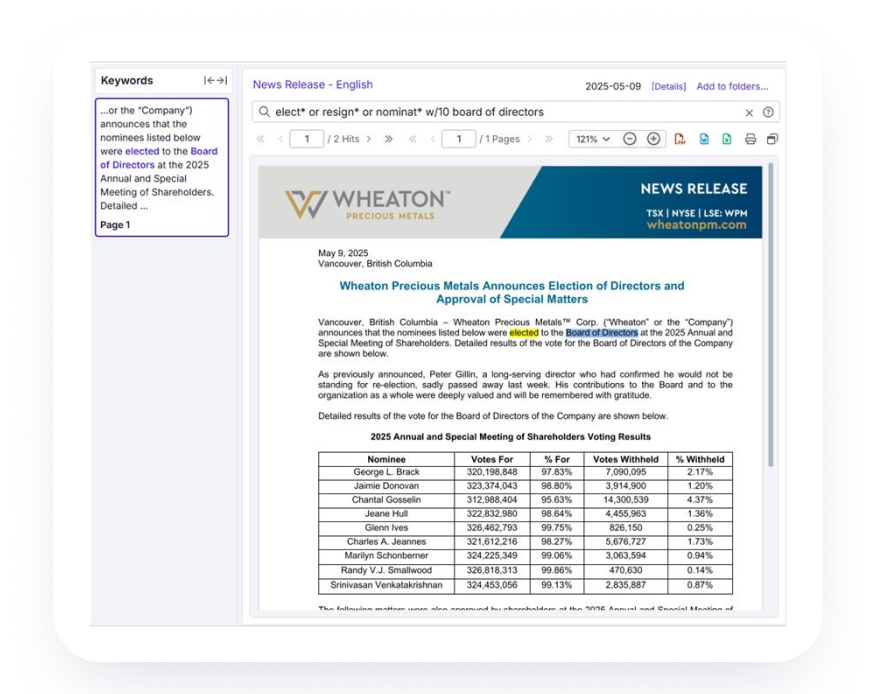
Task: Open document in new window icon
Action: click(772, 139)
